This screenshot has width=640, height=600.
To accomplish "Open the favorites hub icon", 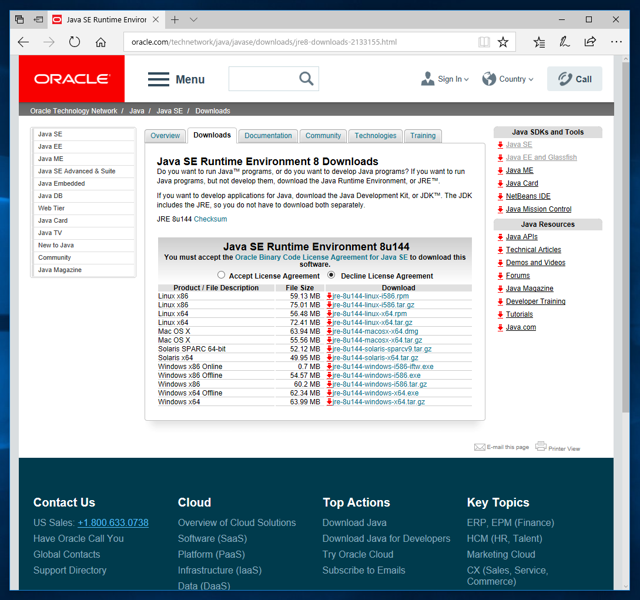I will (x=539, y=42).
